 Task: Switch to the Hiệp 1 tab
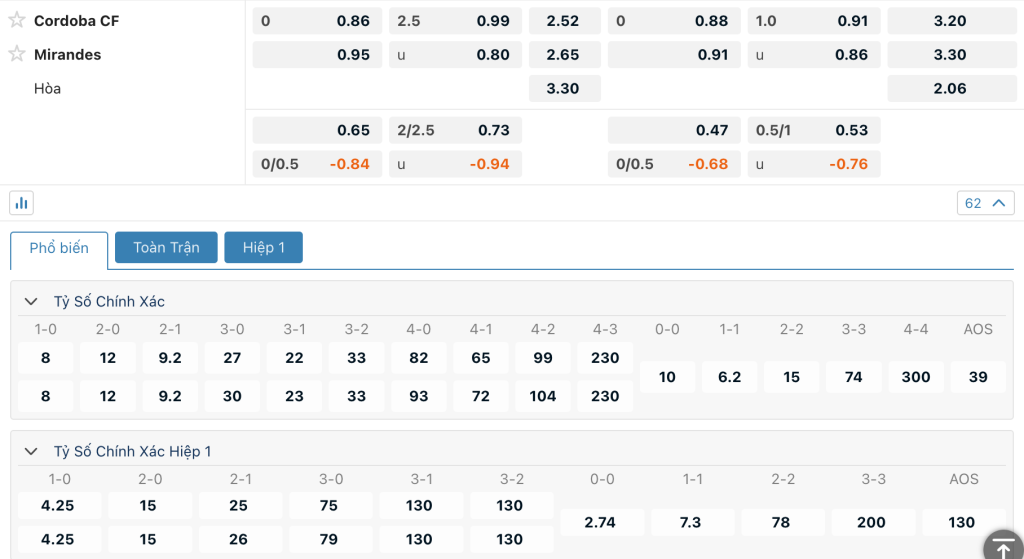263,248
